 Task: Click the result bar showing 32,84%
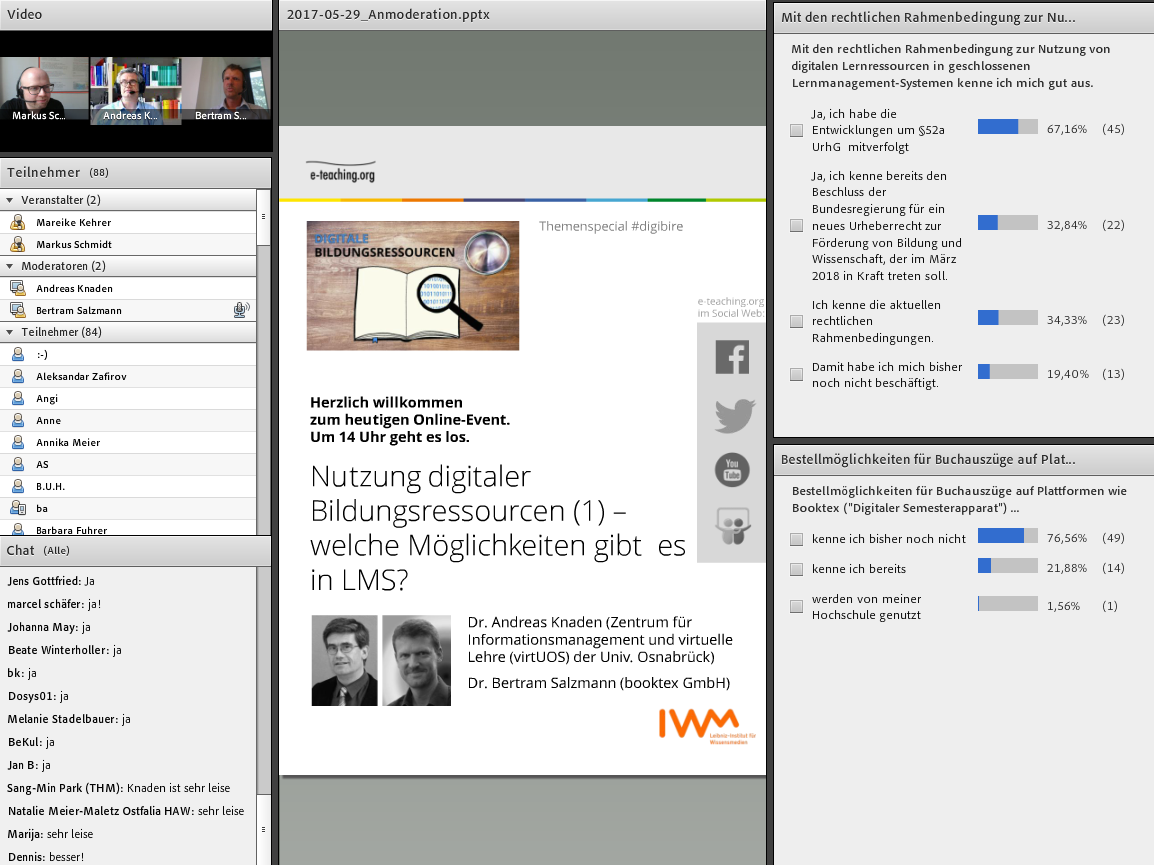point(1008,222)
